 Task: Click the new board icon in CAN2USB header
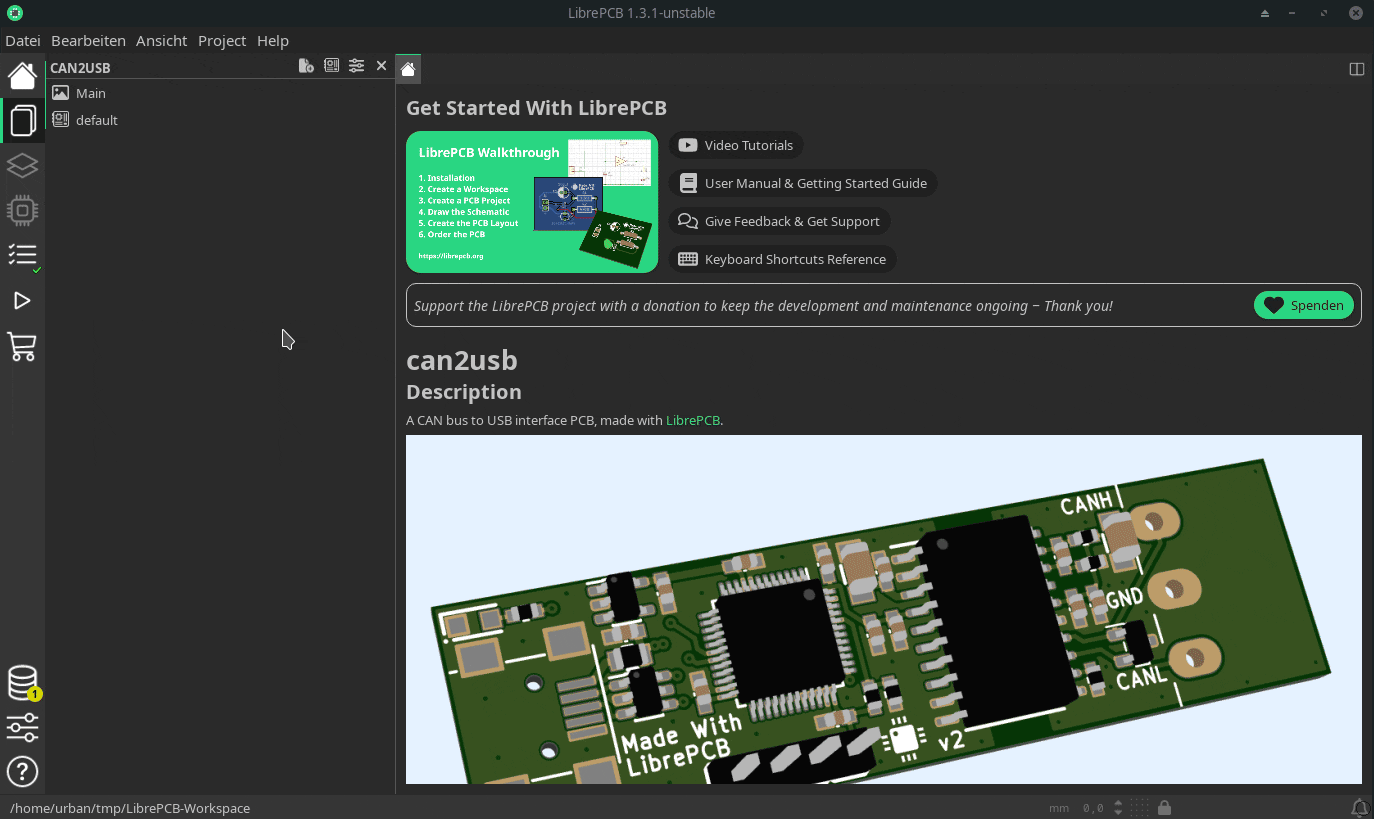(x=331, y=66)
